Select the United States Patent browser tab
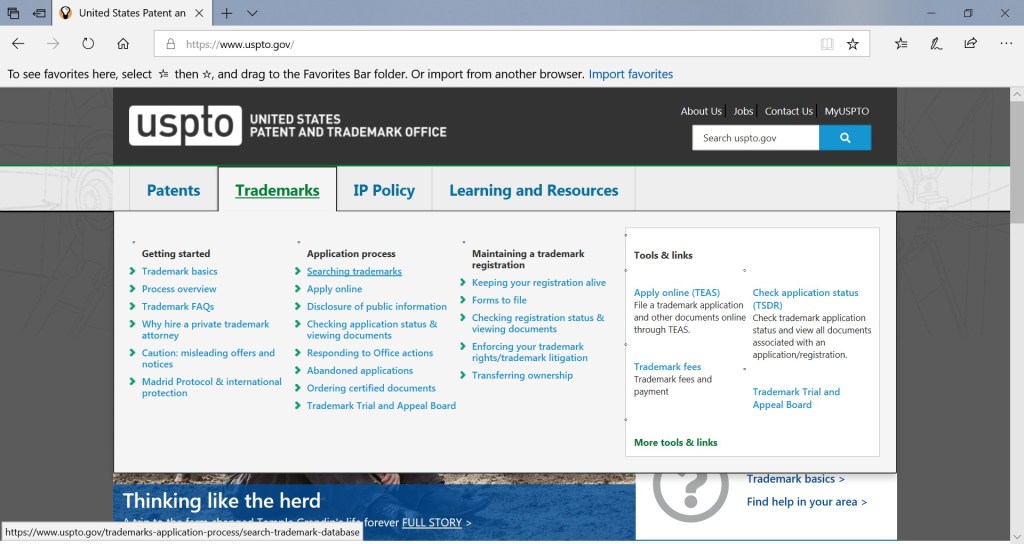 click(x=131, y=13)
